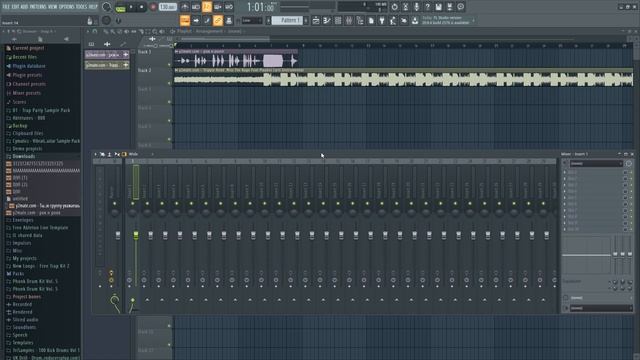Open the Piano roll view icon
The width and height of the screenshot is (640, 360).
[x=327, y=20]
